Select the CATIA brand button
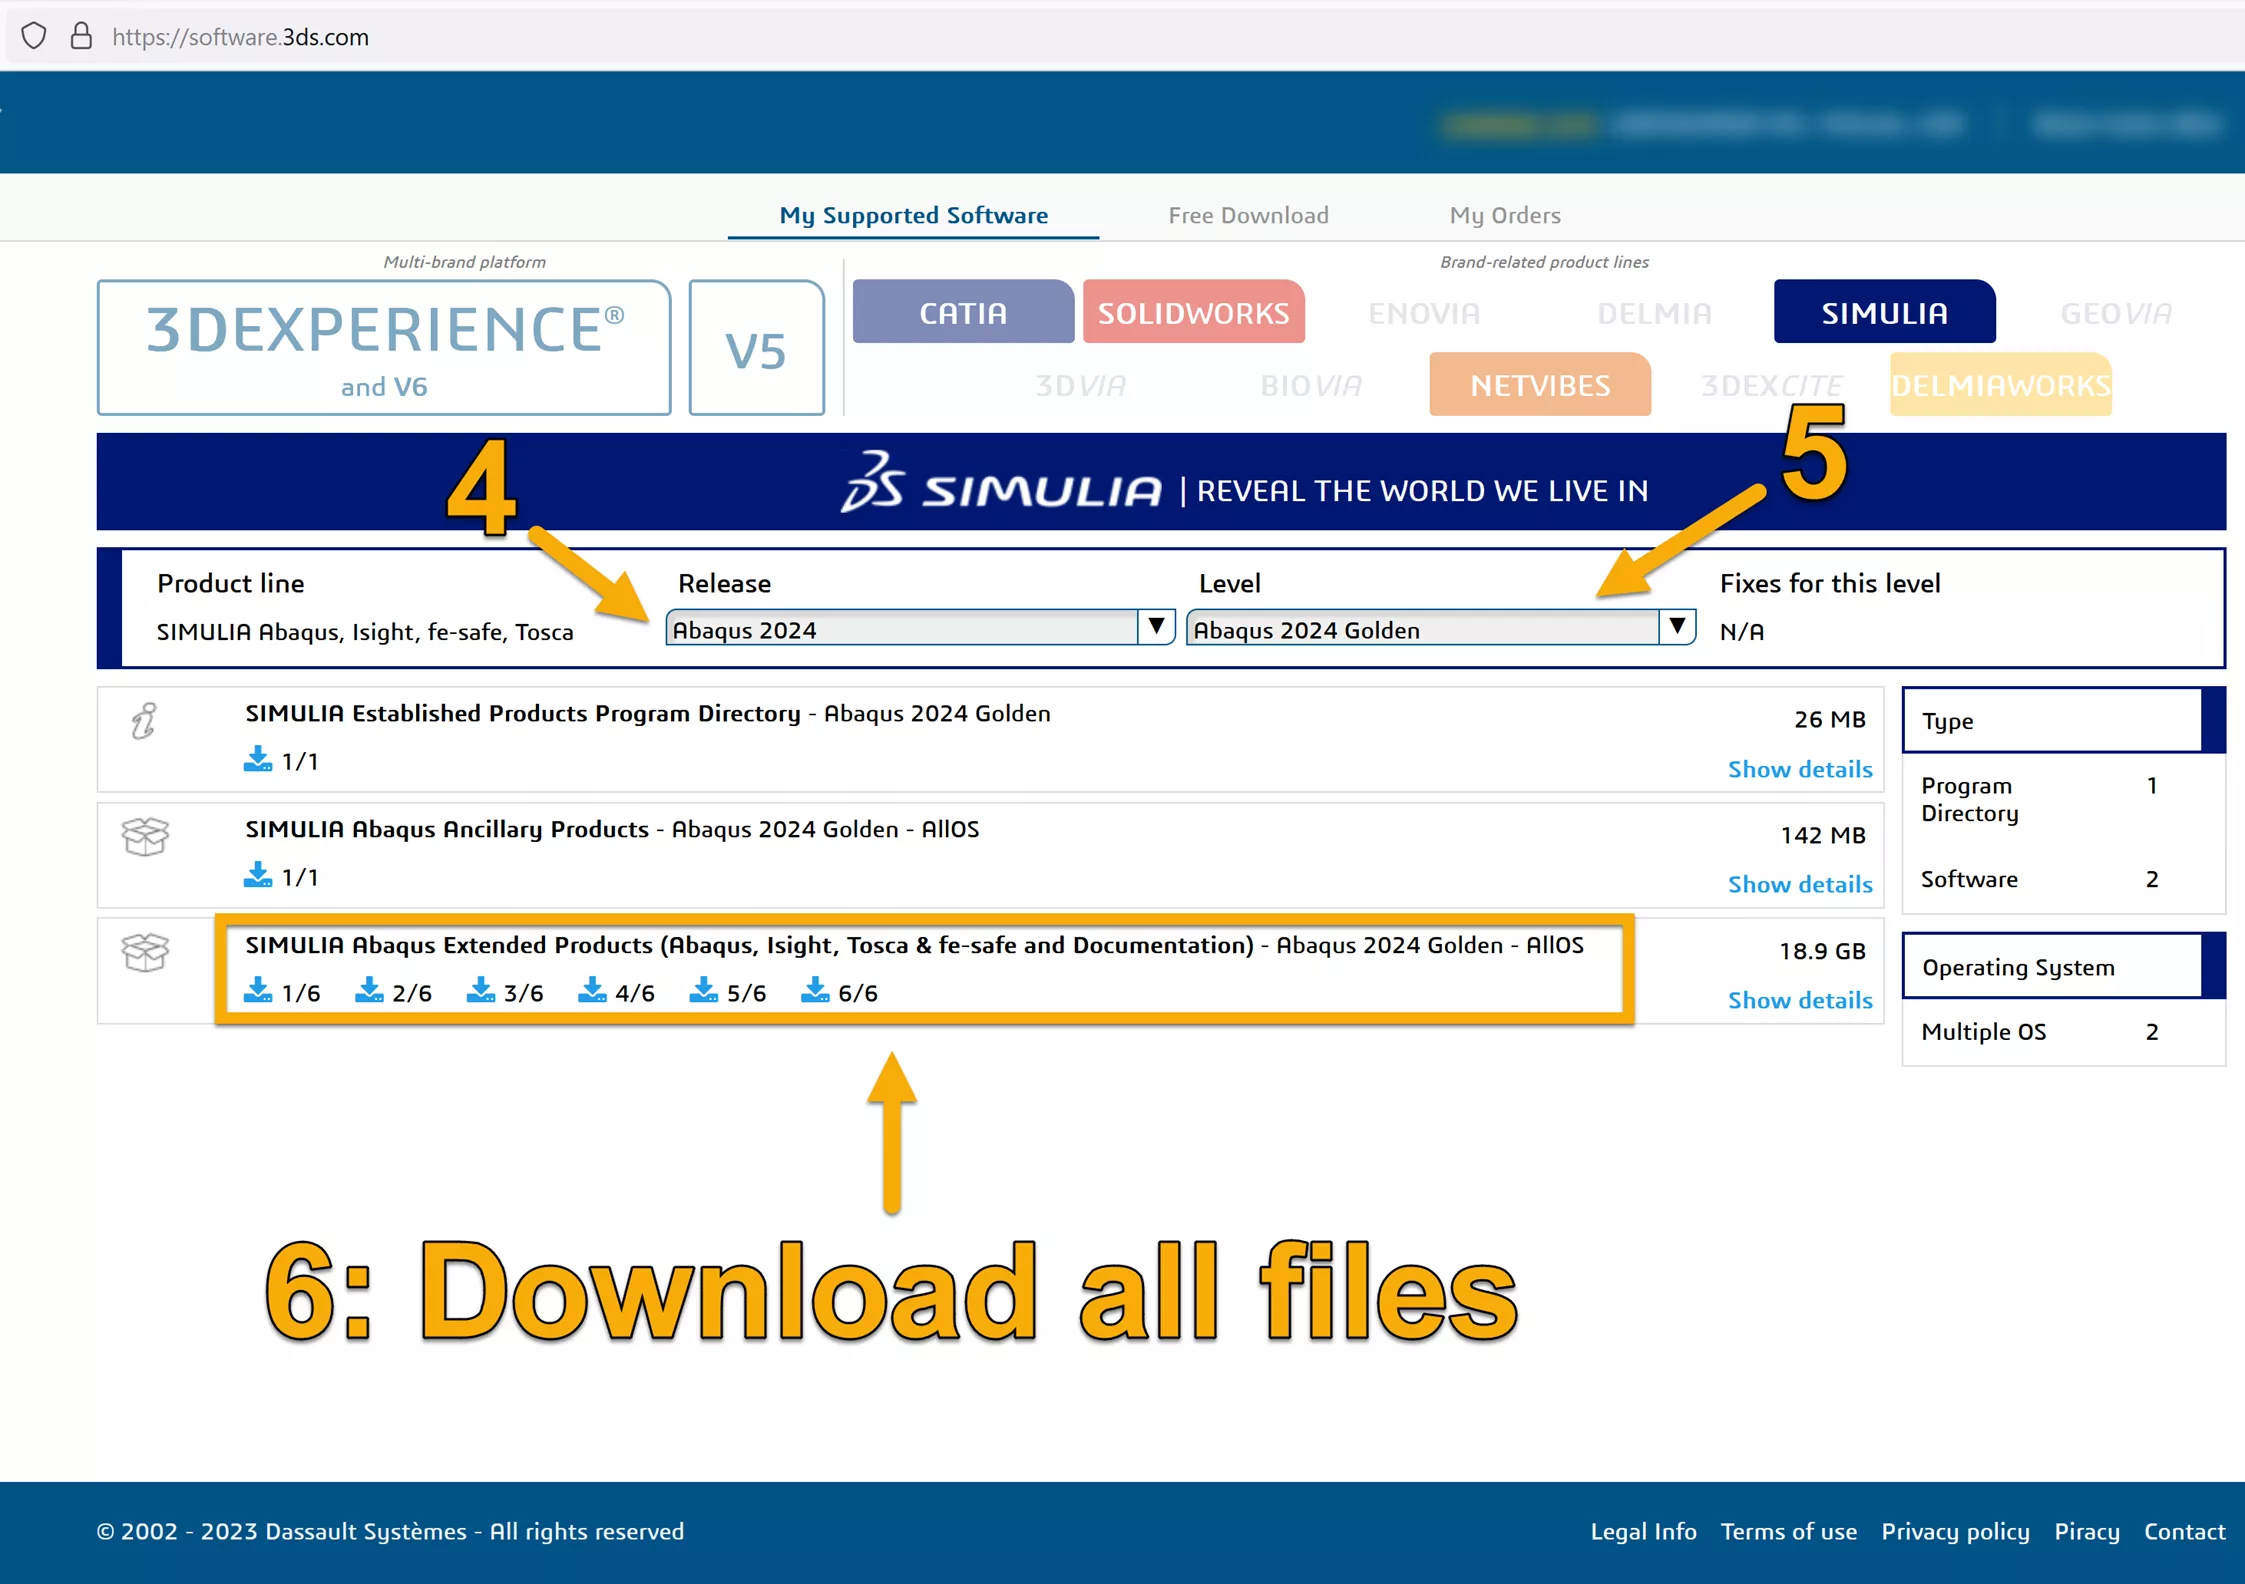This screenshot has height=1584, width=2245. [963, 312]
